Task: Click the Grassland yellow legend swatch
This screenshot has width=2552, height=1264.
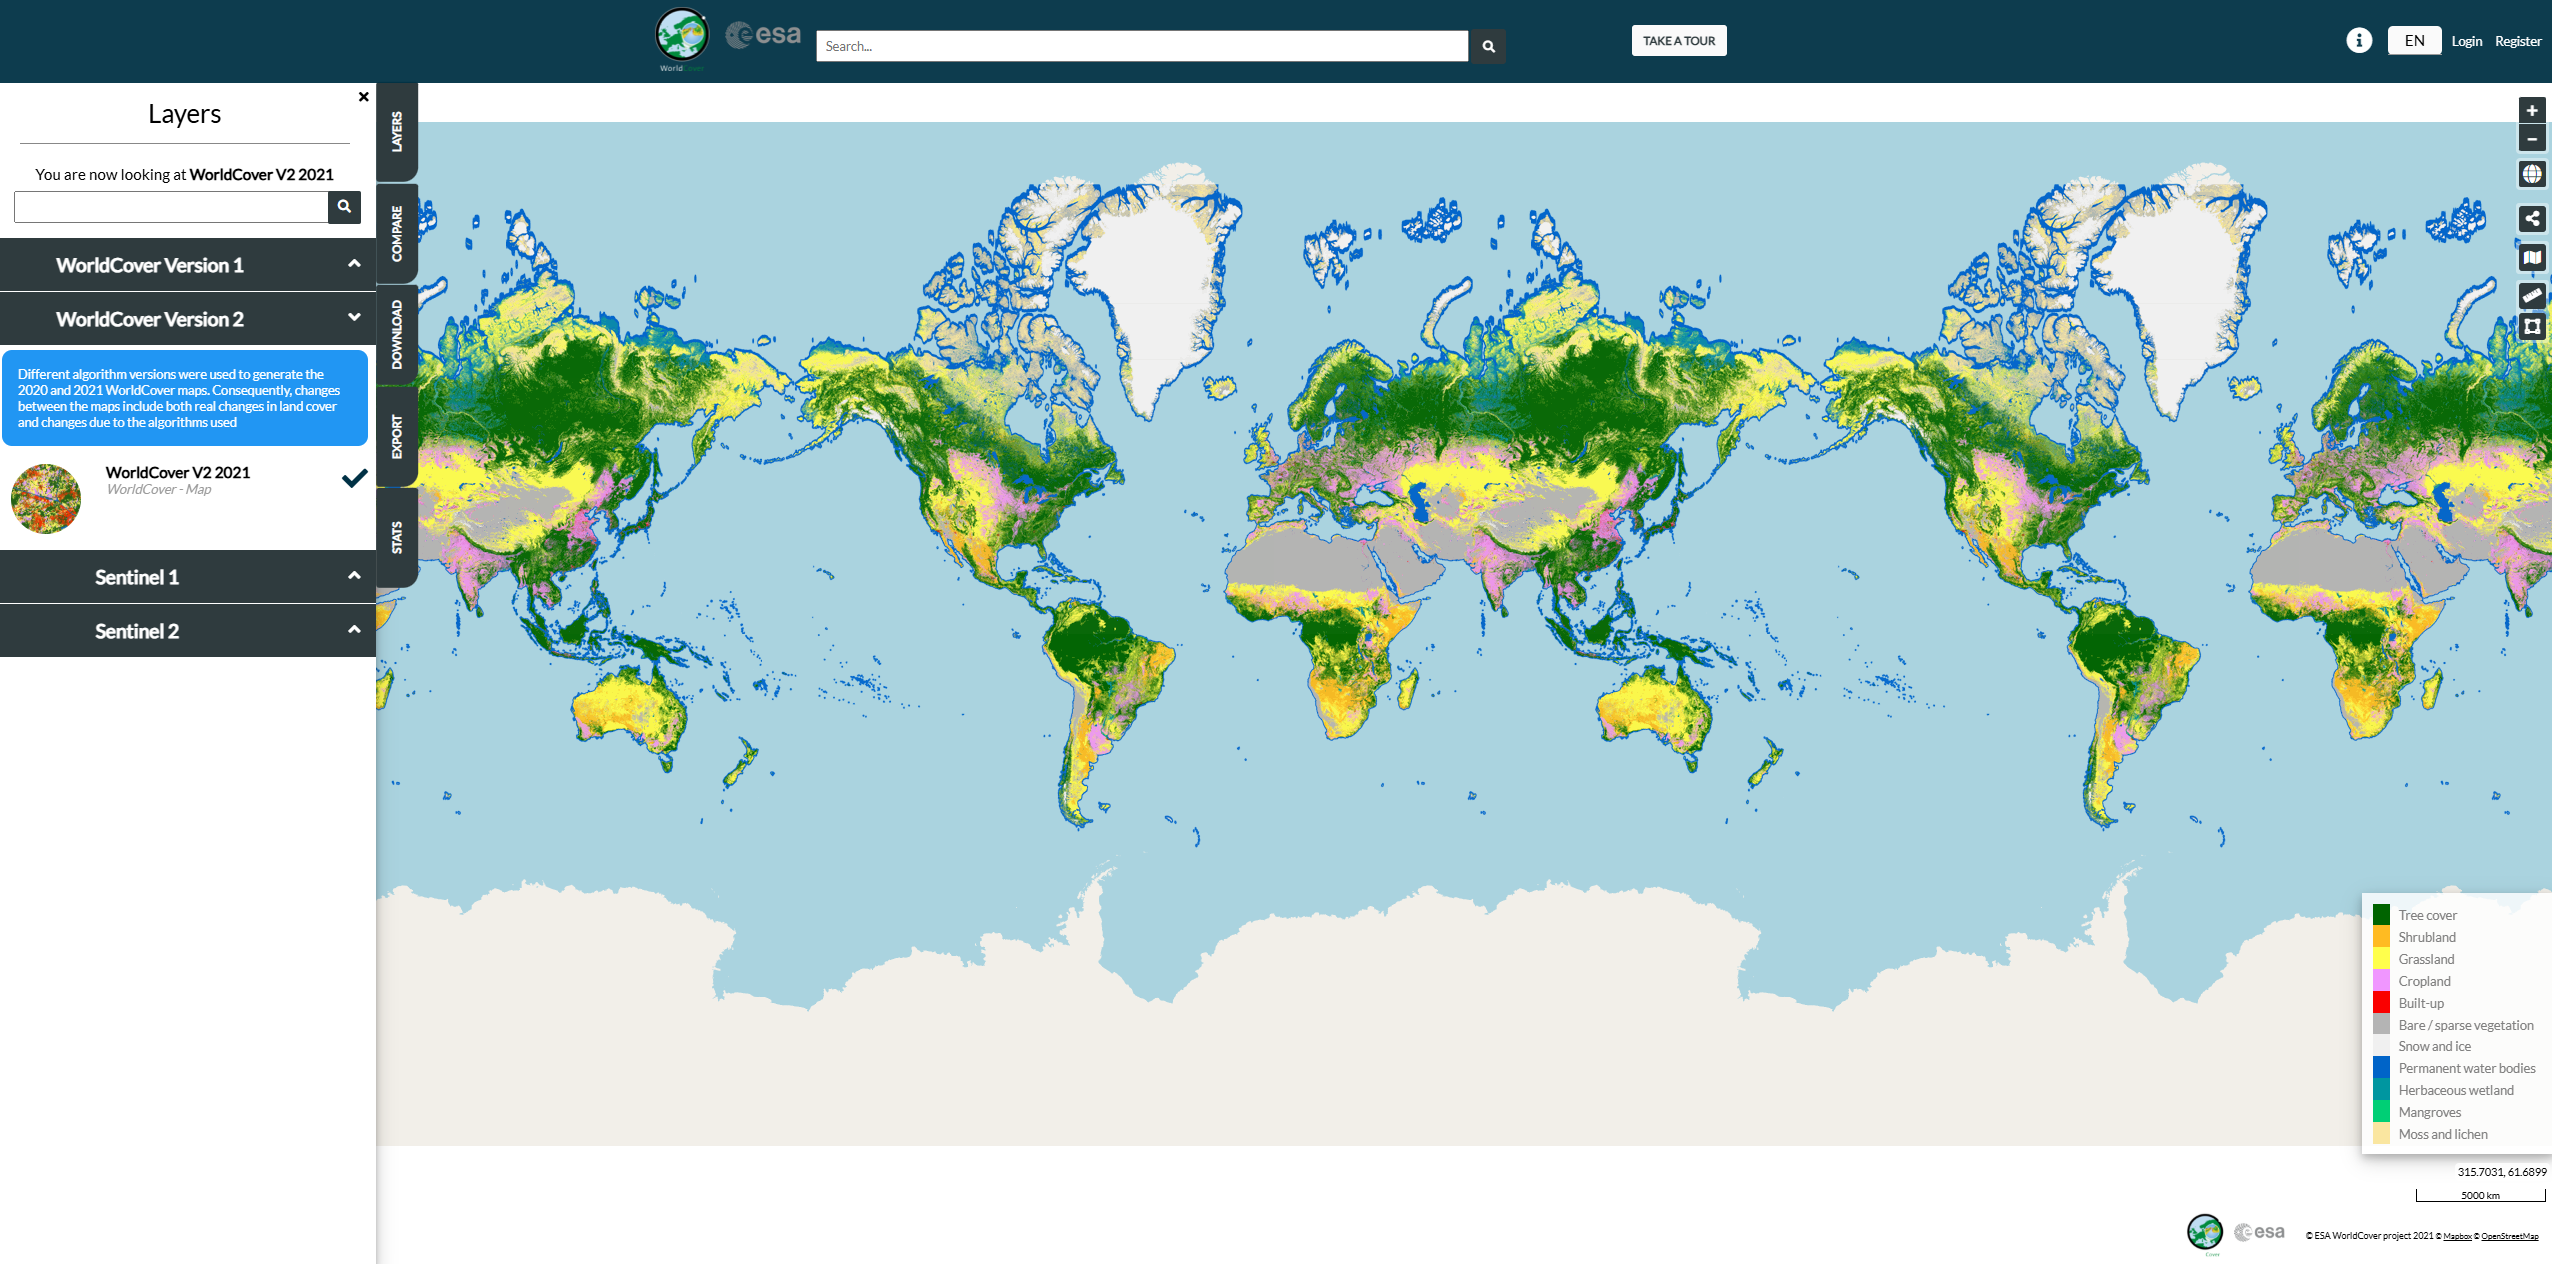Action: tap(2381, 959)
